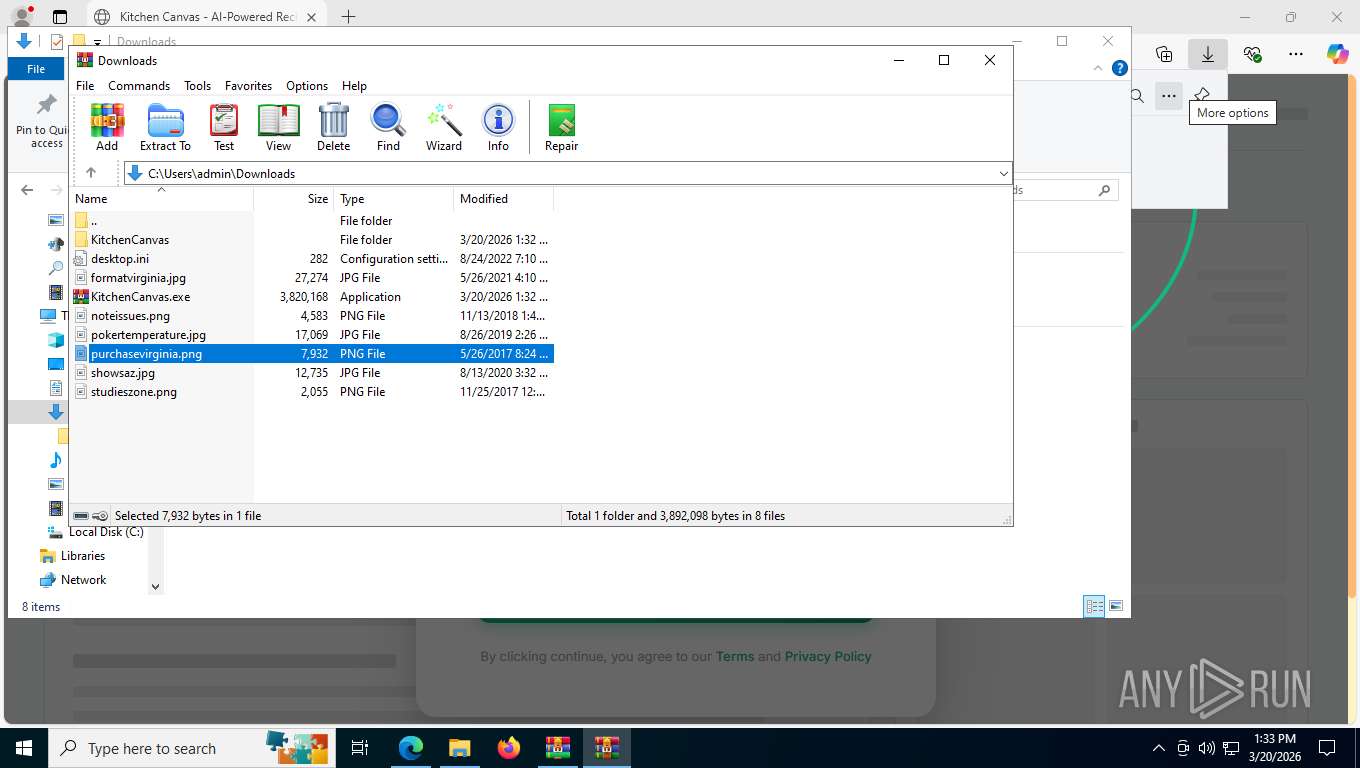Click the up one level arrow in WinRAR
This screenshot has height=768, width=1360.
91,173
